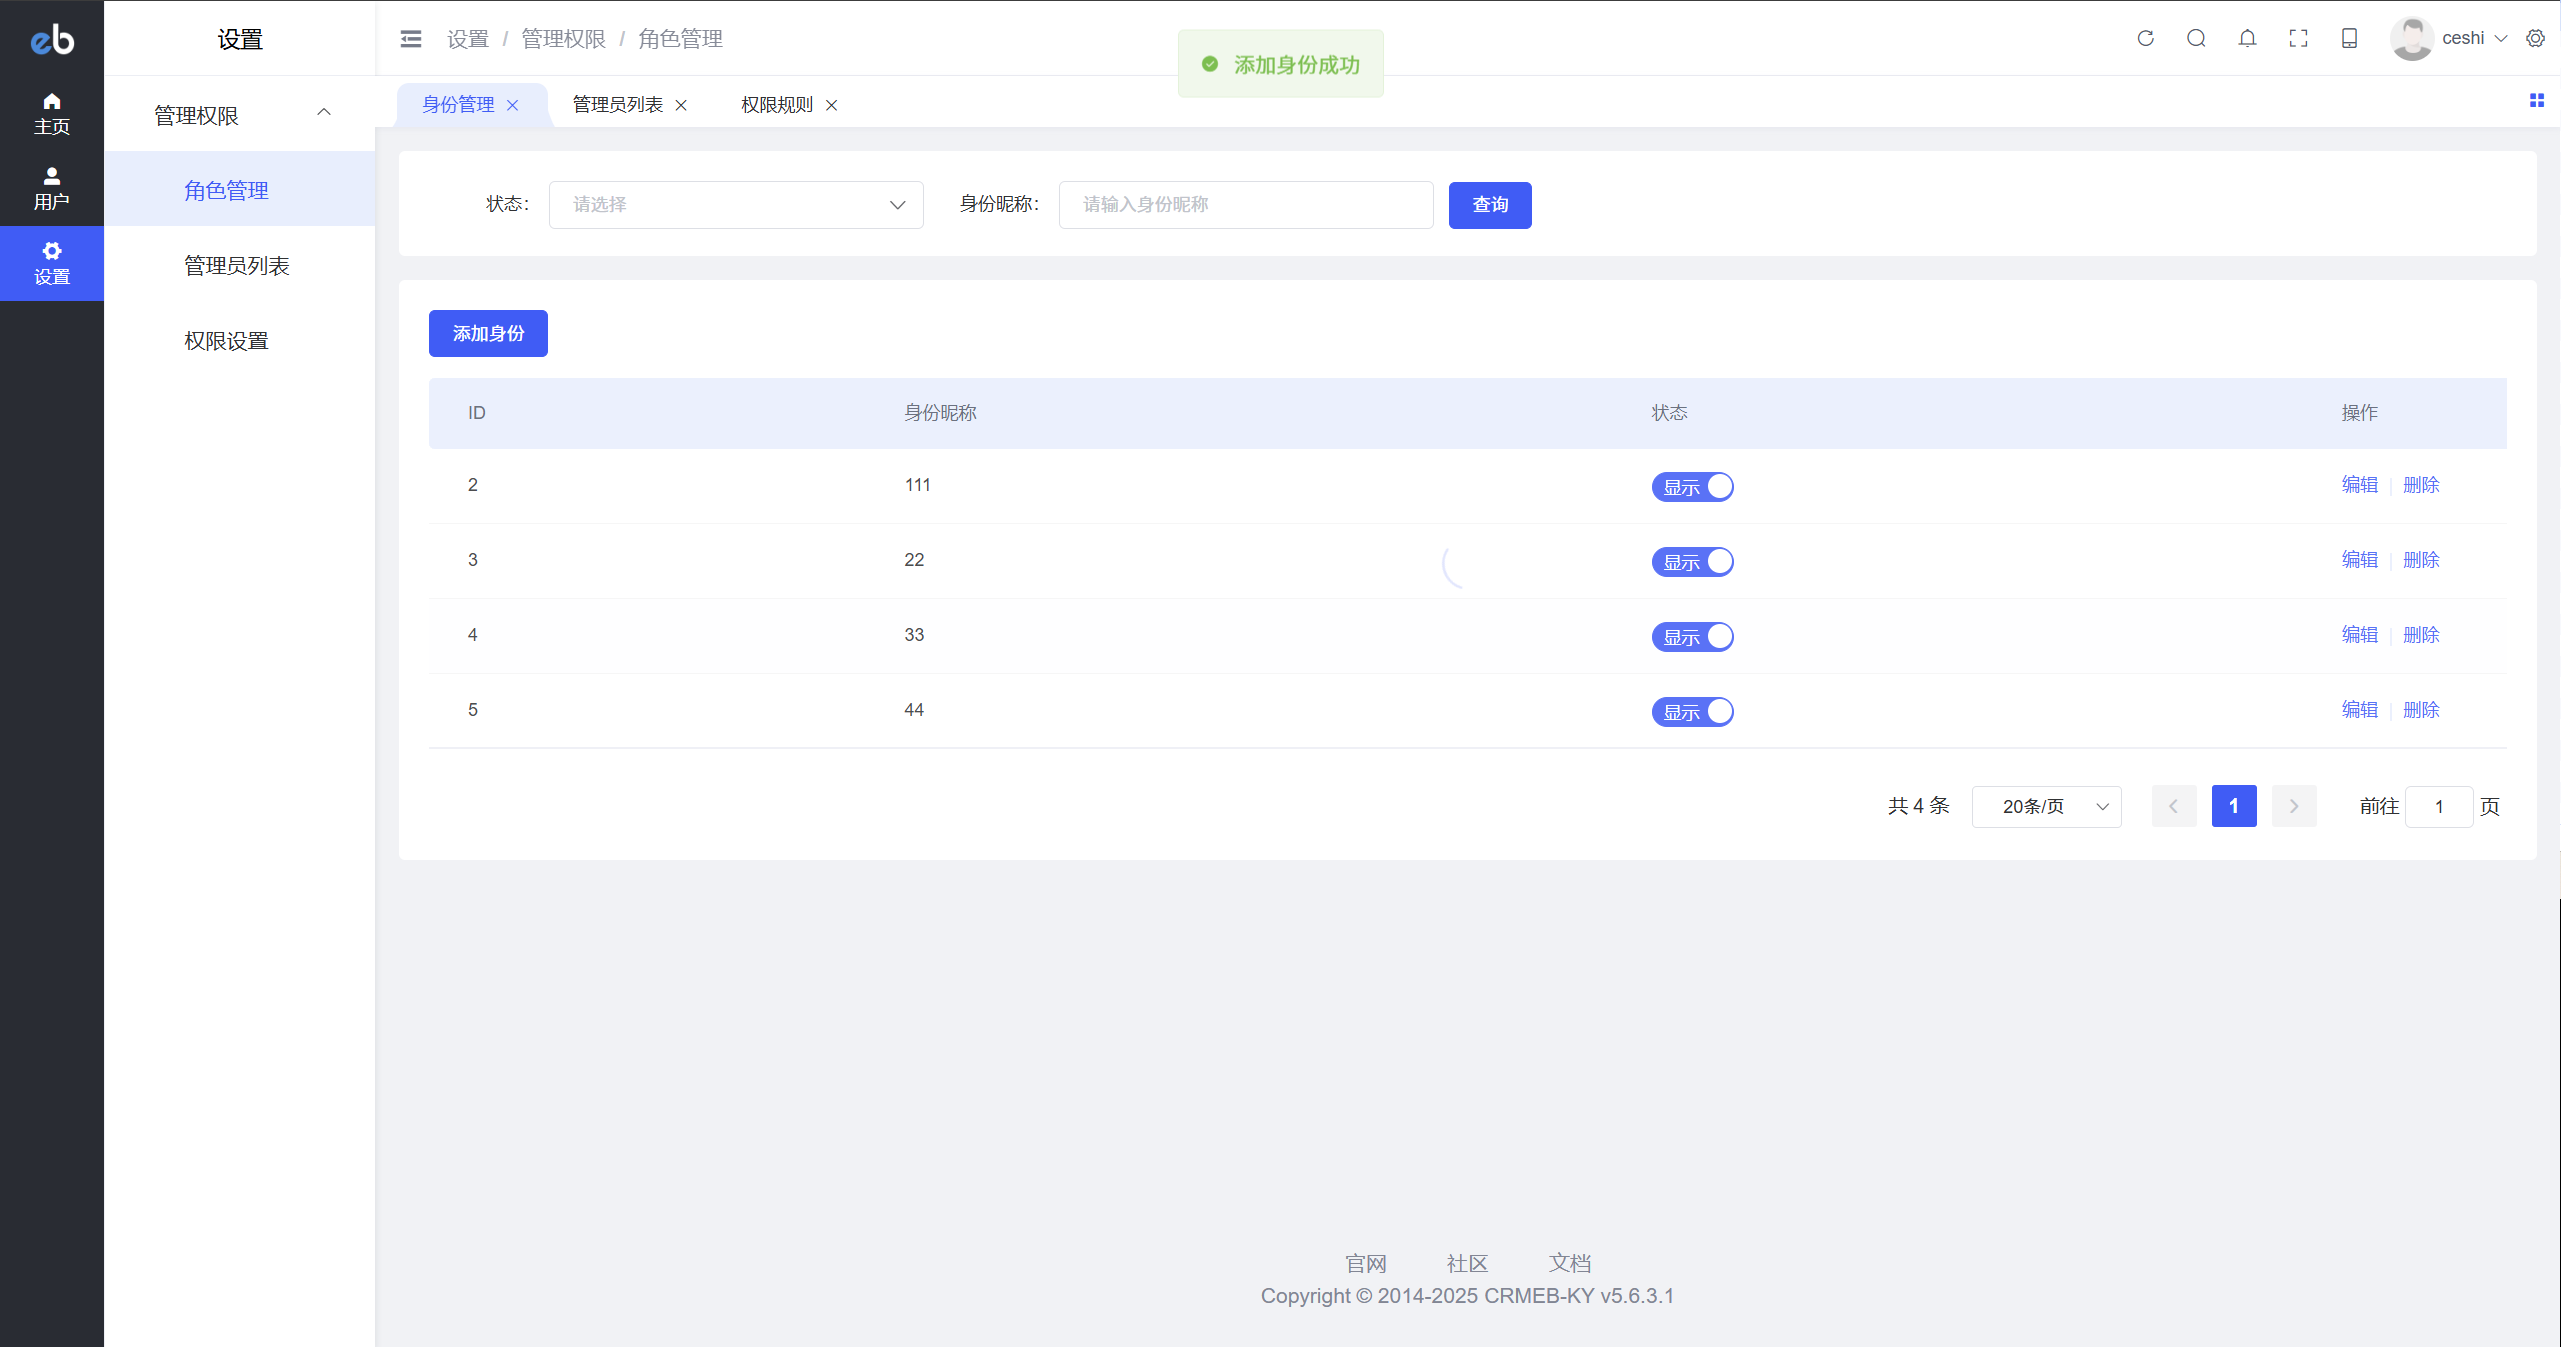
Task: Click the mobile device icon
Action: pyautogui.click(x=2349, y=38)
